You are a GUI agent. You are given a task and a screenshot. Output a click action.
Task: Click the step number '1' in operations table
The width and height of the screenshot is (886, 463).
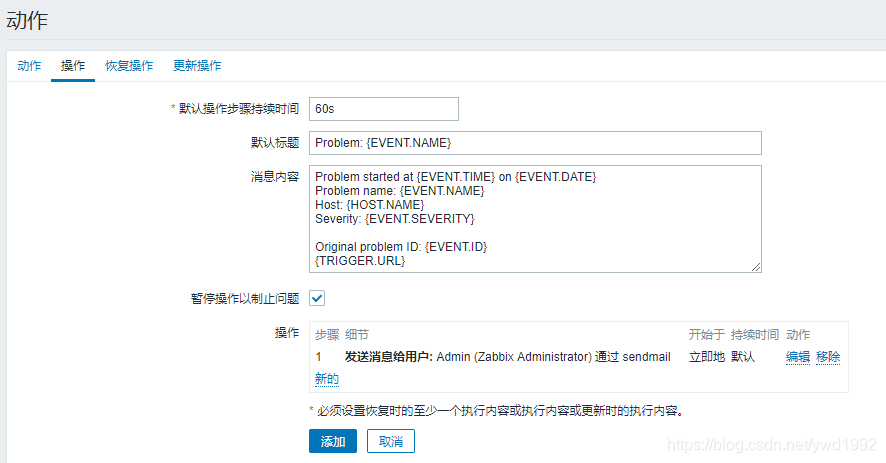(319, 357)
